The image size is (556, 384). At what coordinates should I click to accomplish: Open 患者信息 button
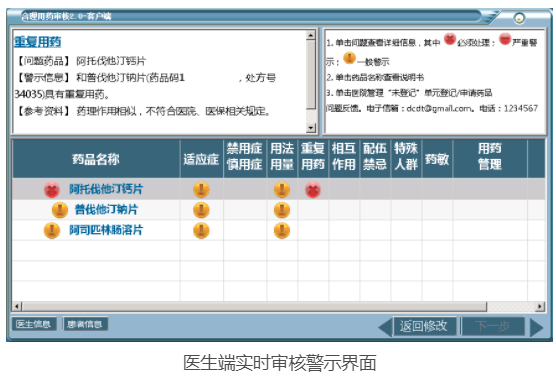point(85,324)
